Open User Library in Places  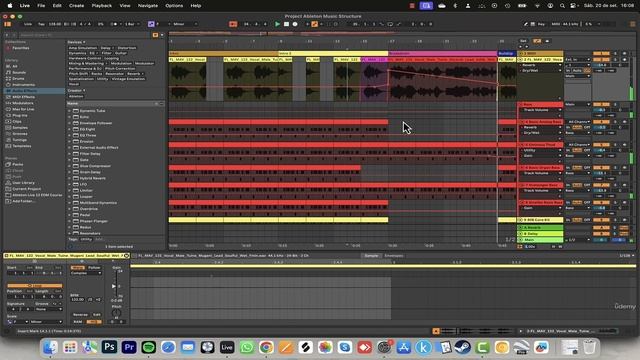click(x=23, y=182)
